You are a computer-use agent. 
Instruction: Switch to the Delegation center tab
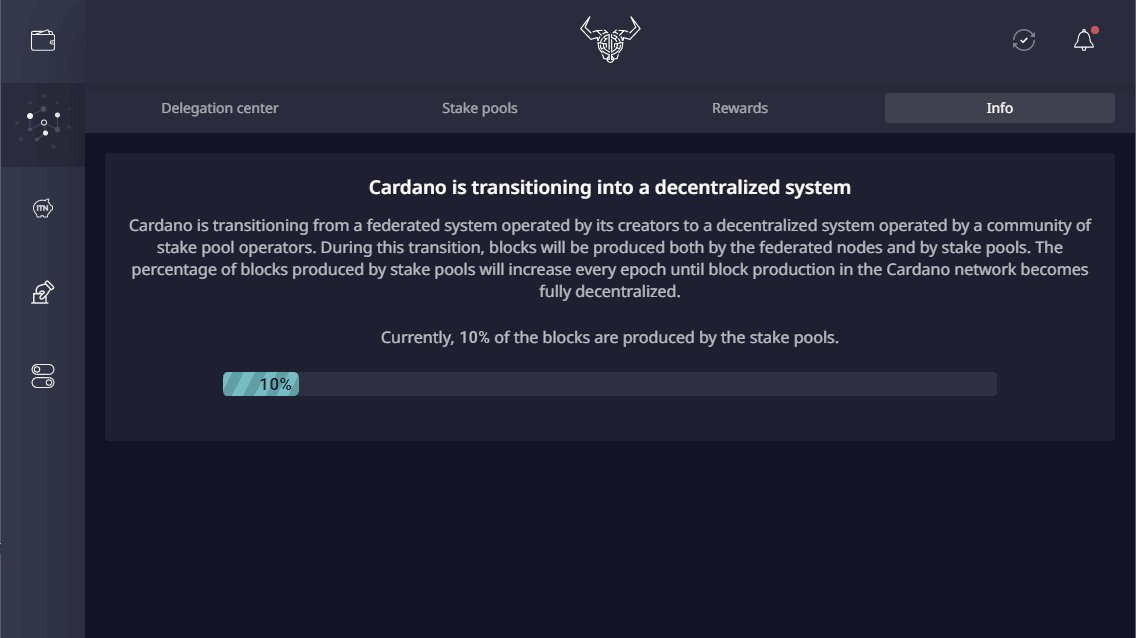pyautogui.click(x=220, y=108)
